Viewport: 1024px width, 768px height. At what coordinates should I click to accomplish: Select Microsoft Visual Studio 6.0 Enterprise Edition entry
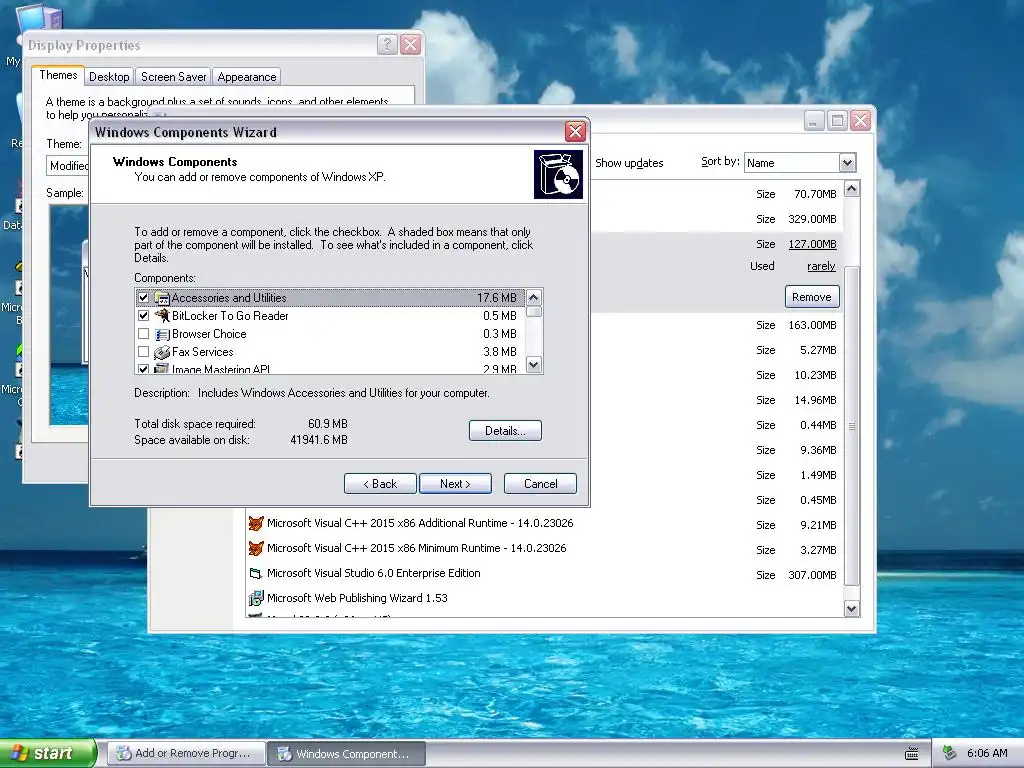[374, 573]
